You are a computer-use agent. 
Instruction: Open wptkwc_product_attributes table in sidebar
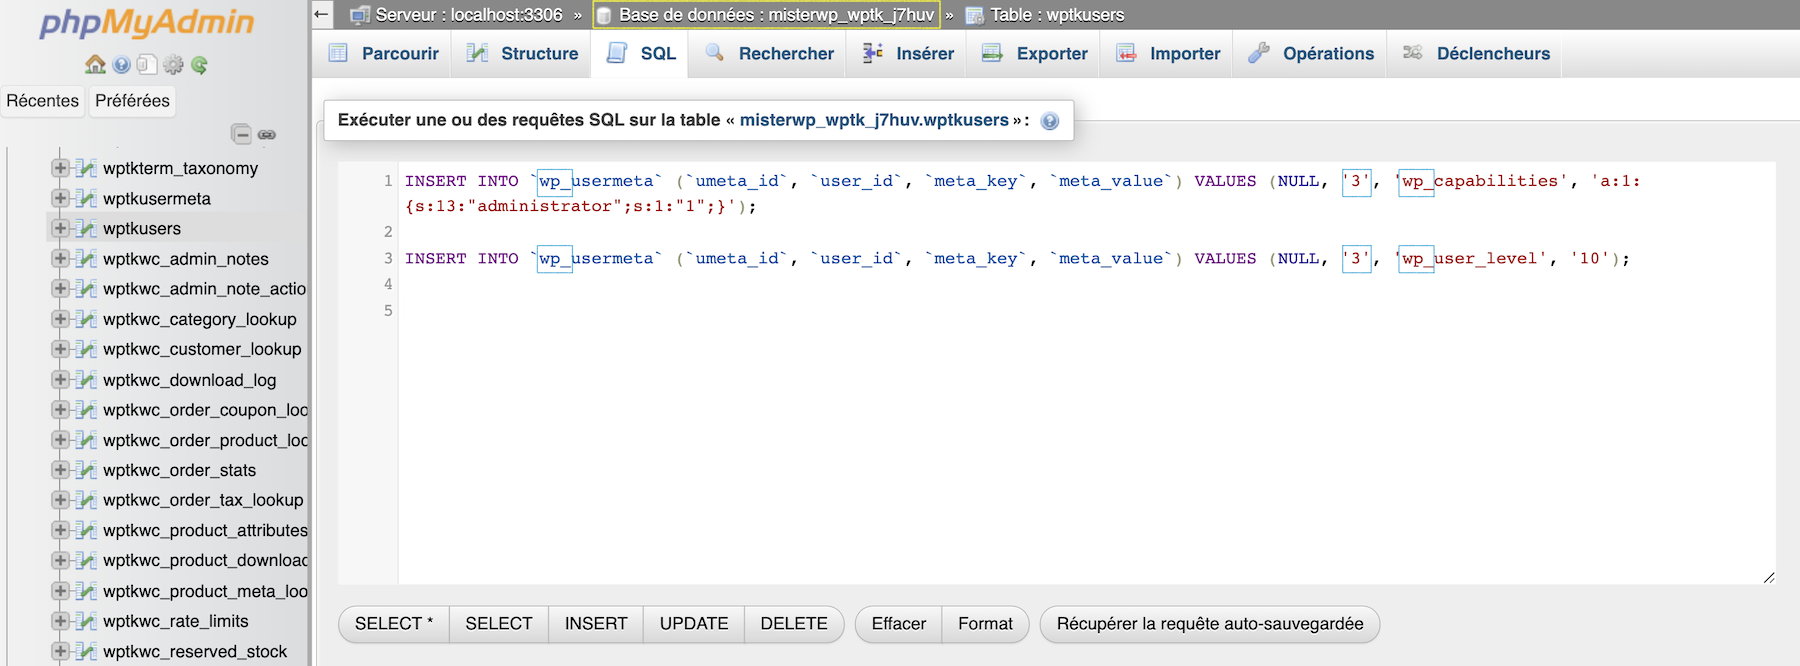[205, 530]
